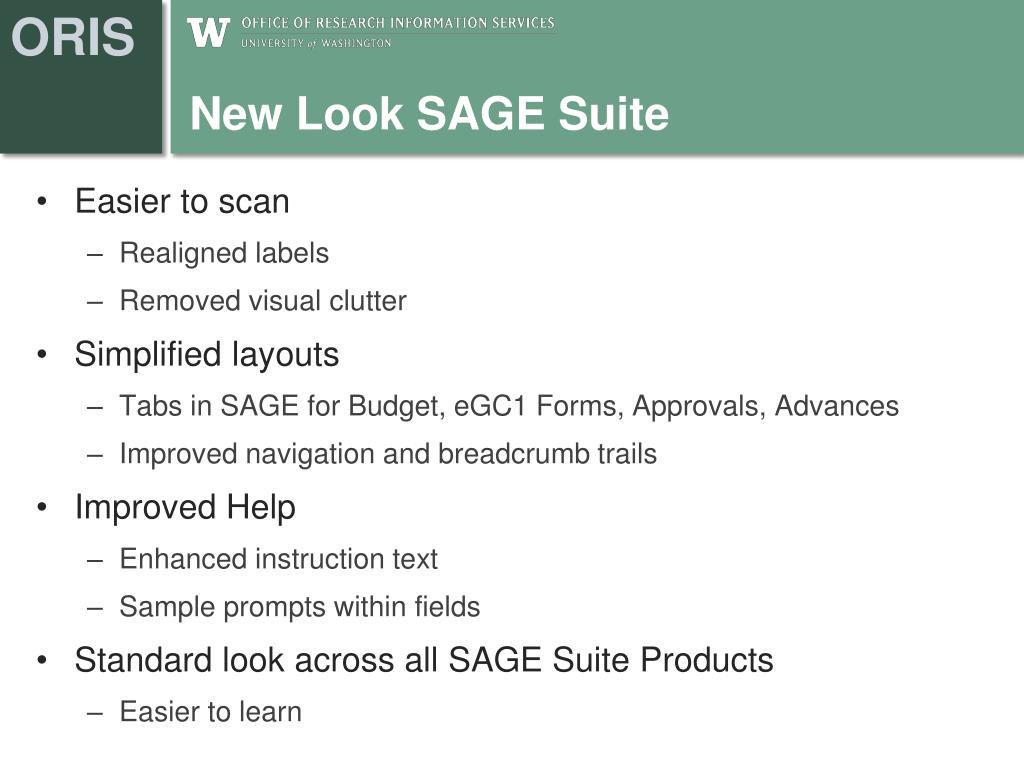
Task: Click the Enhanced instruction text line
Action: pos(279,559)
